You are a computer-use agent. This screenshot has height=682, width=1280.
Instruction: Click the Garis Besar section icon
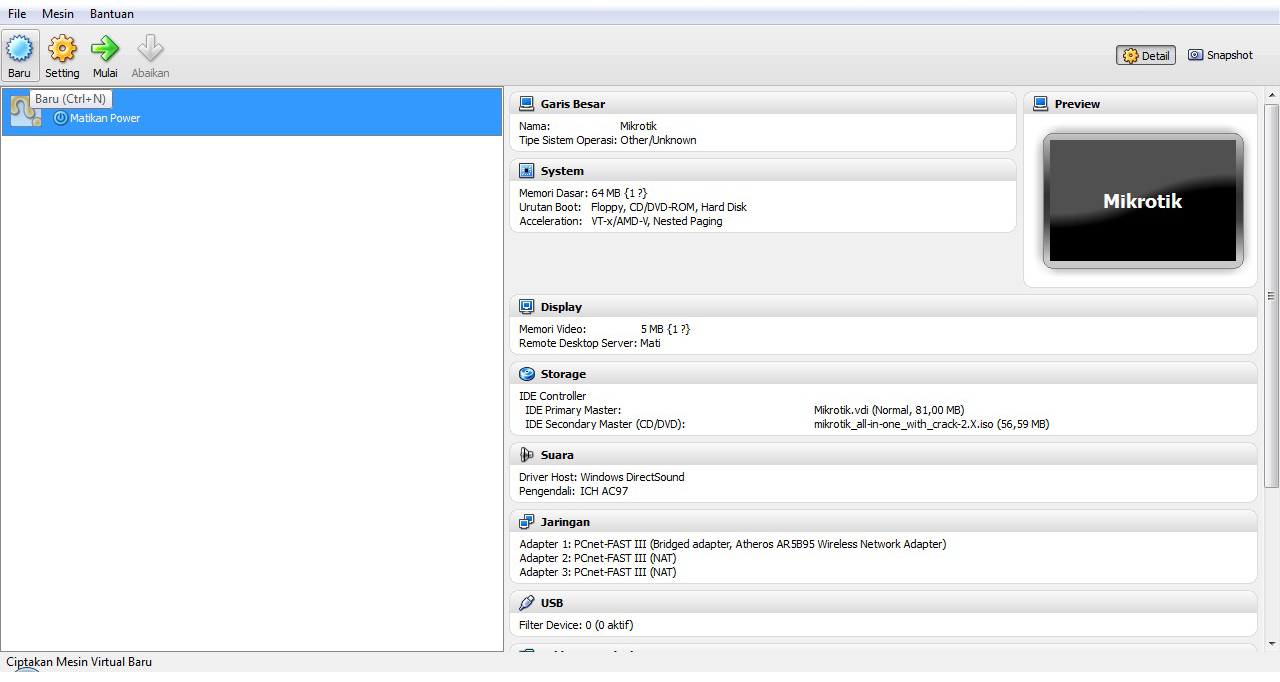[527, 104]
